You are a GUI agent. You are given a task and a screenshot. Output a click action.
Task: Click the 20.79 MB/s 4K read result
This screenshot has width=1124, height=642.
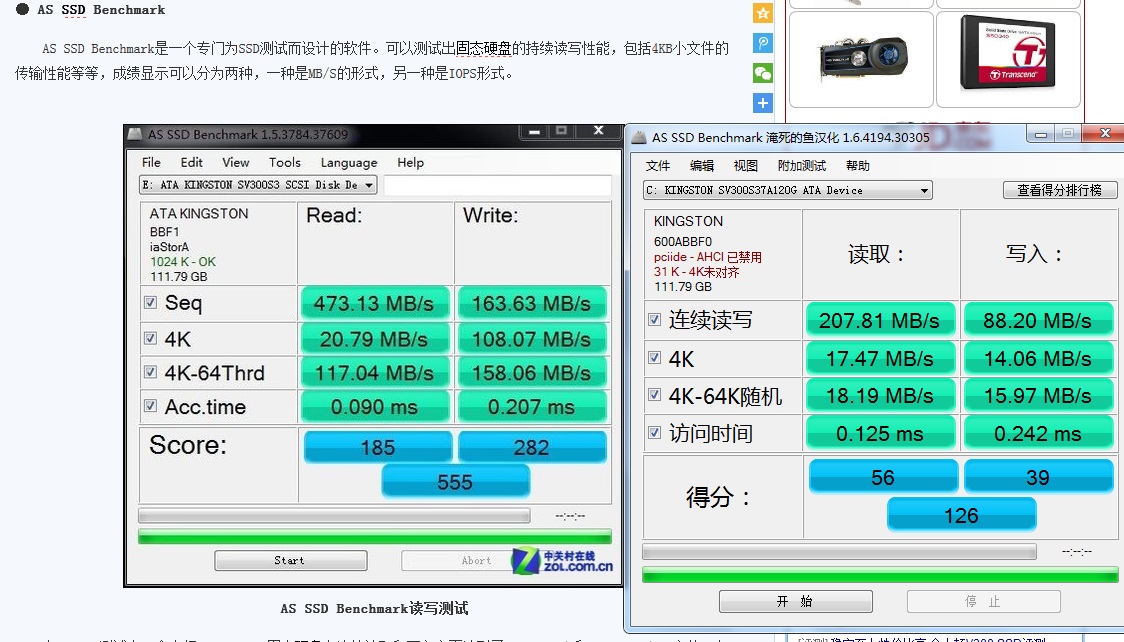(375, 338)
